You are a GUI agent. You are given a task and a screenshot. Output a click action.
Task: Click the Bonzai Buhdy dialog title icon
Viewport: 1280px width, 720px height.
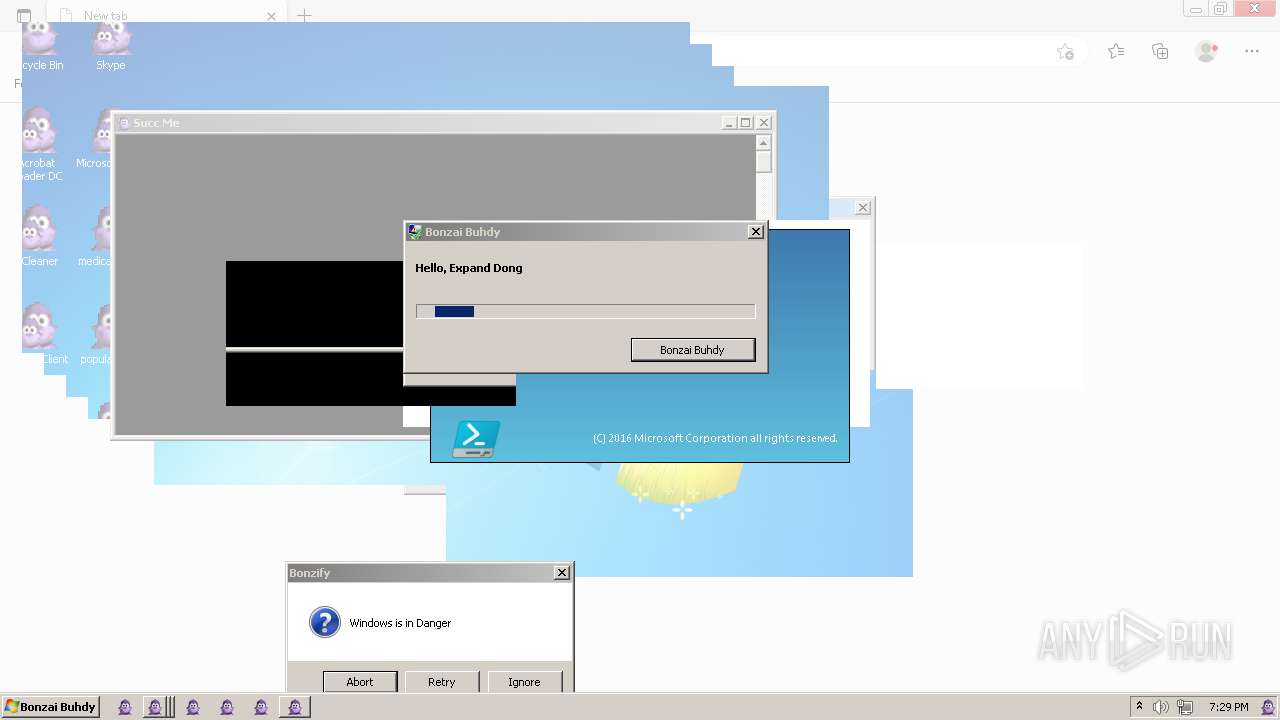(414, 231)
